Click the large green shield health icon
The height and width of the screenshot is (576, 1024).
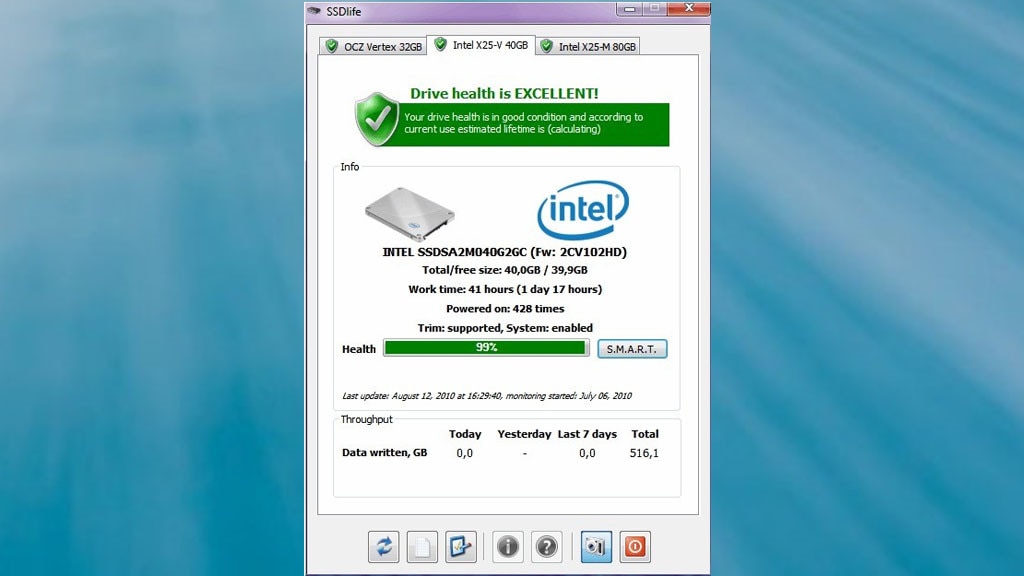pos(377,119)
